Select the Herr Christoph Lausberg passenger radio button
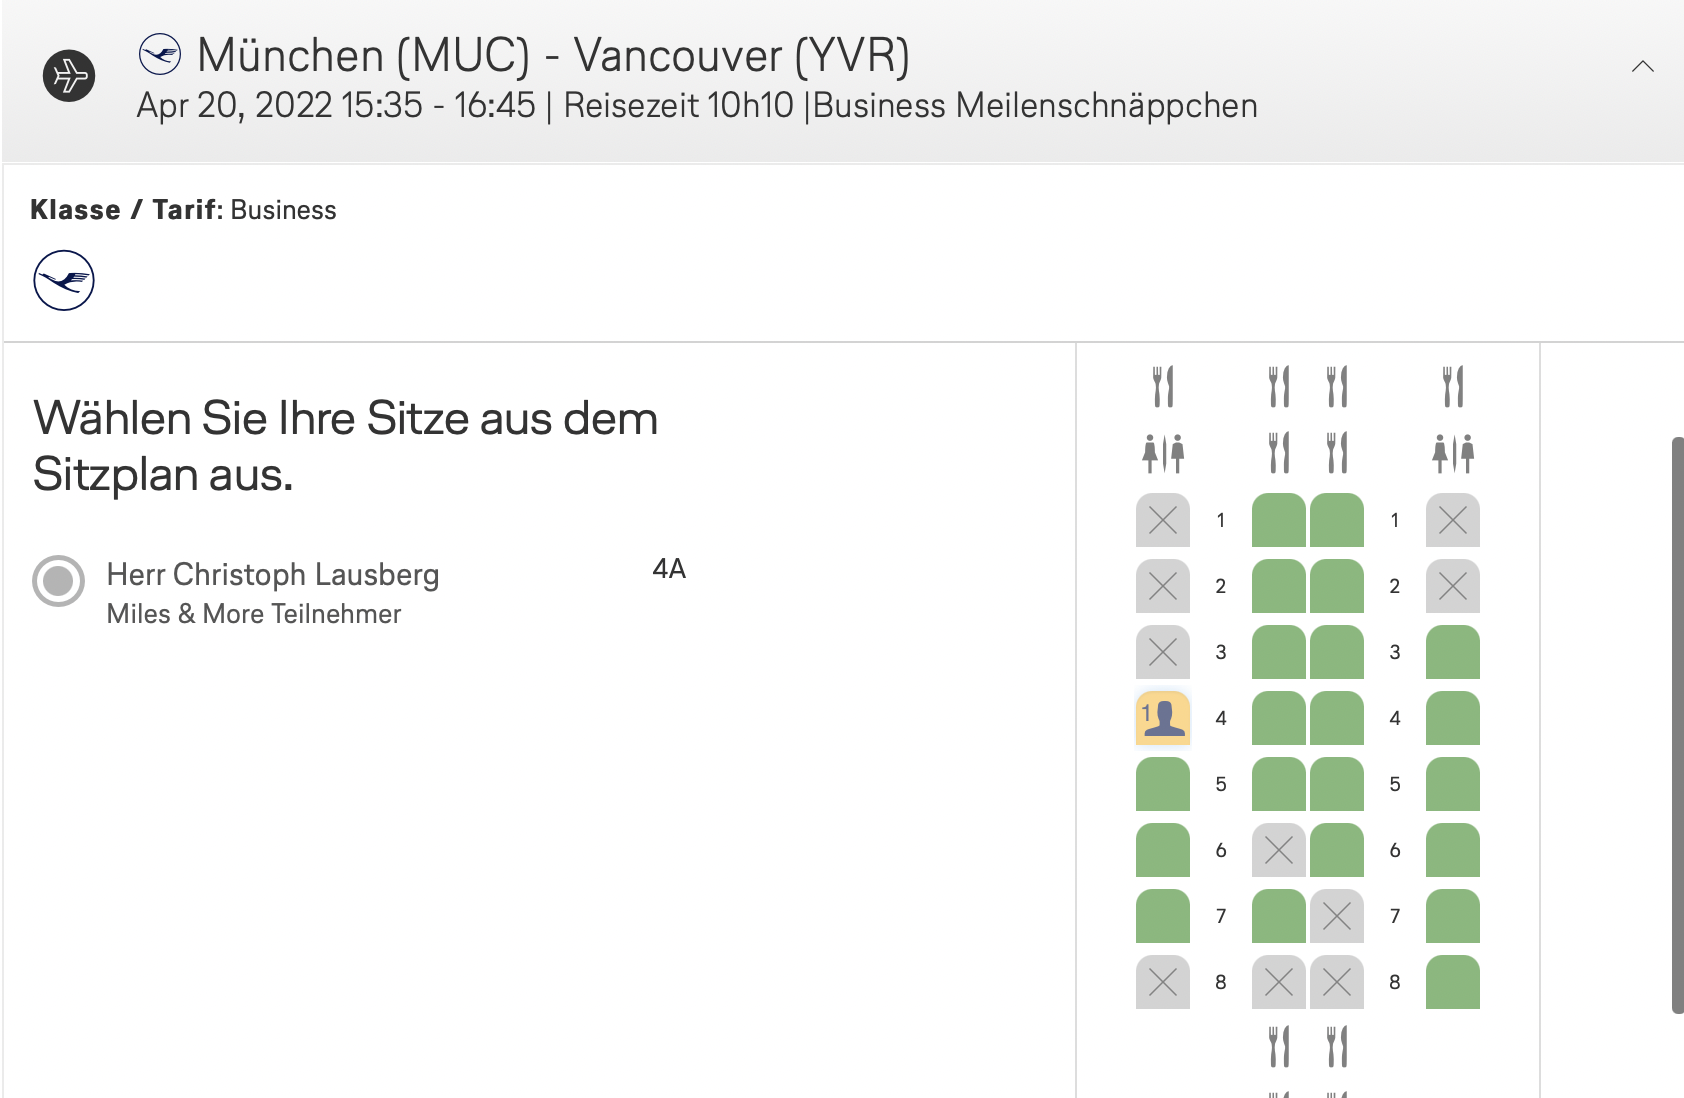The width and height of the screenshot is (1684, 1098). [58, 581]
